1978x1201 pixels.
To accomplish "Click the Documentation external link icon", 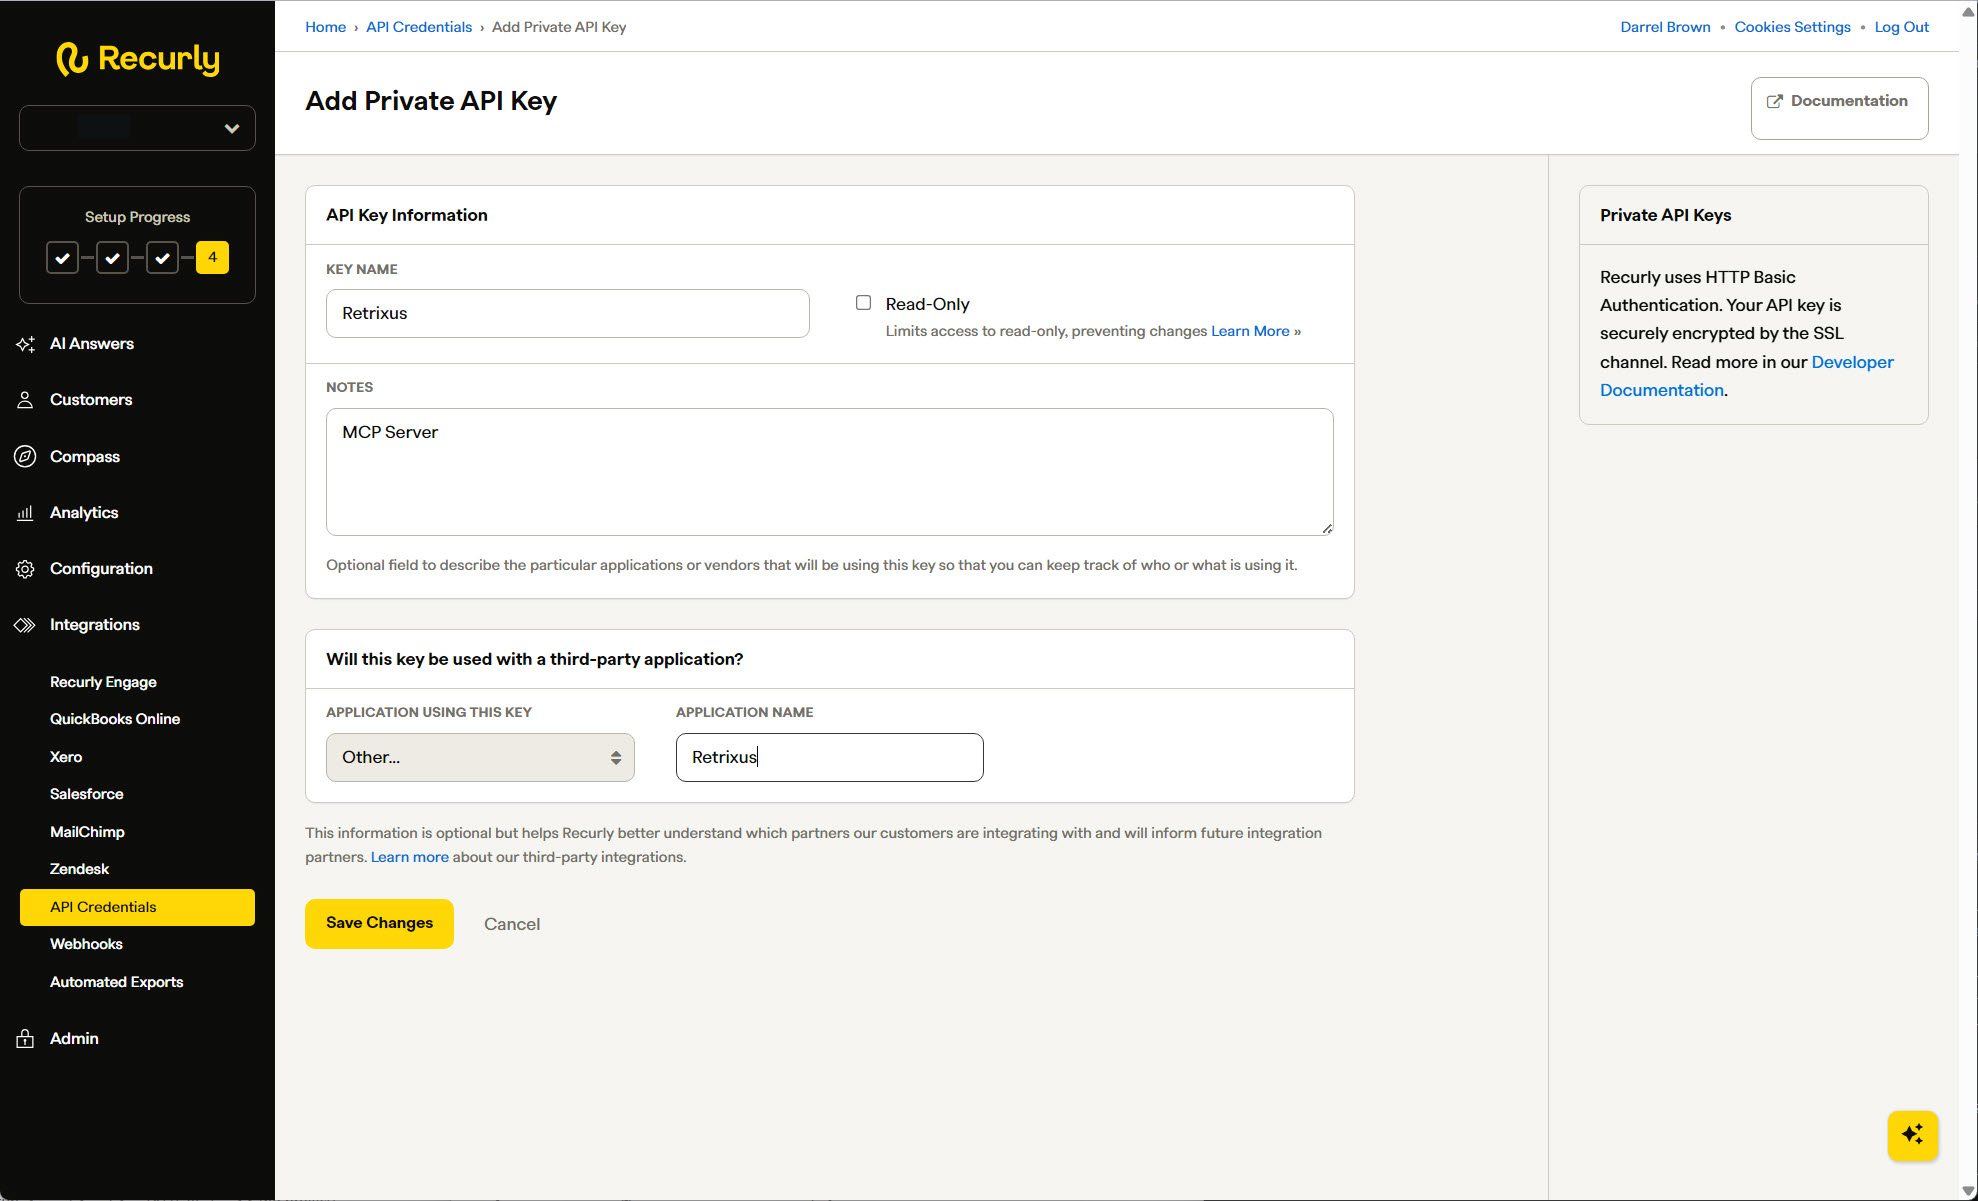I will pos(1775,101).
